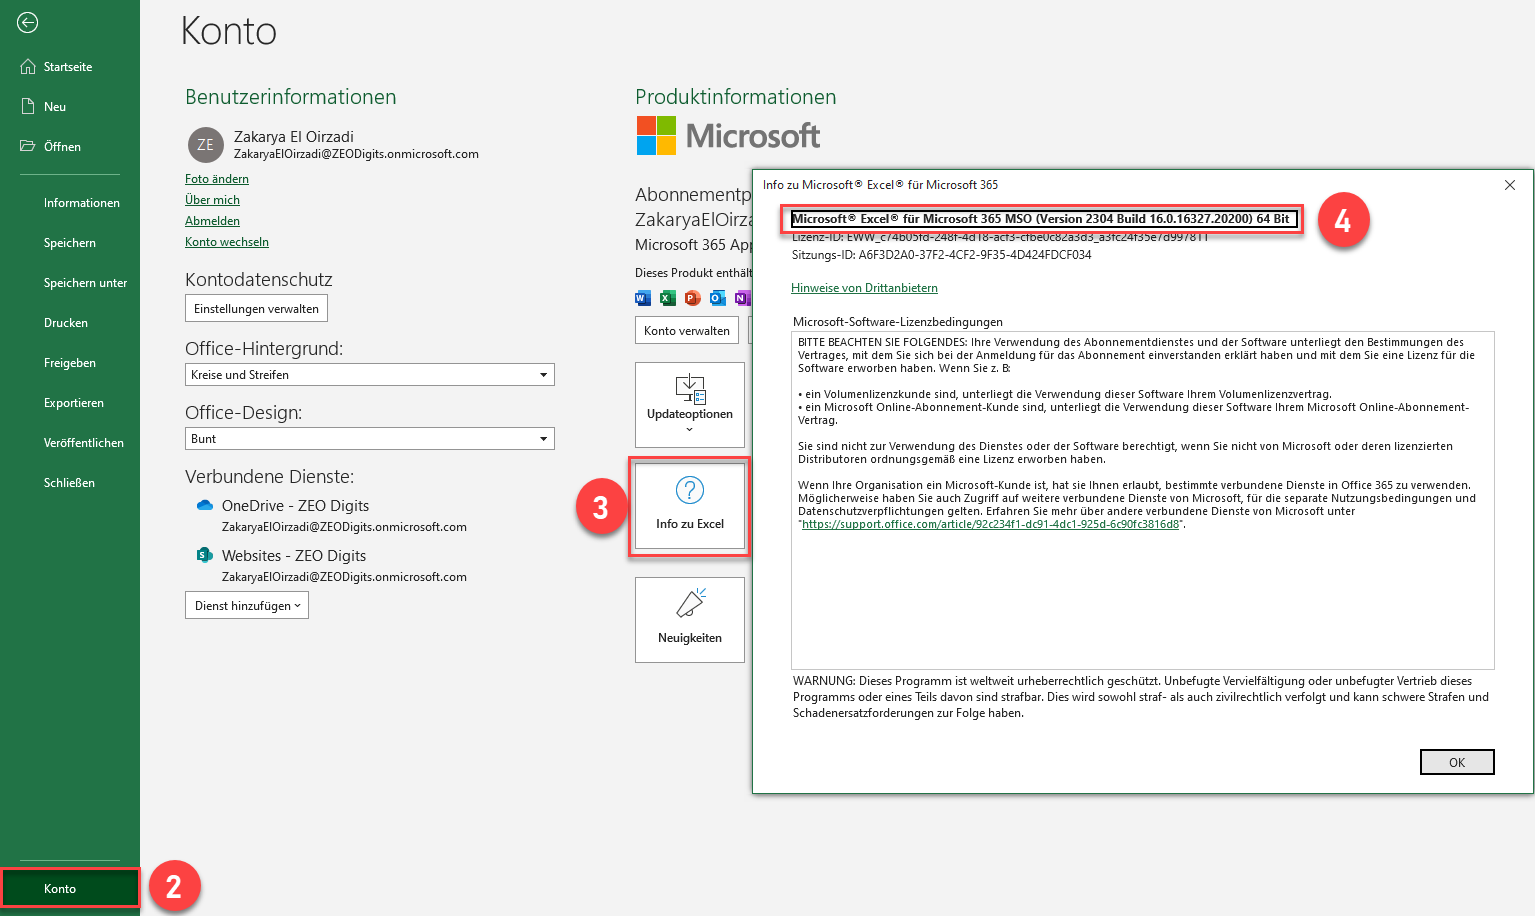Close the Info zu Microsoft Excel dialog

pyautogui.click(x=1510, y=185)
